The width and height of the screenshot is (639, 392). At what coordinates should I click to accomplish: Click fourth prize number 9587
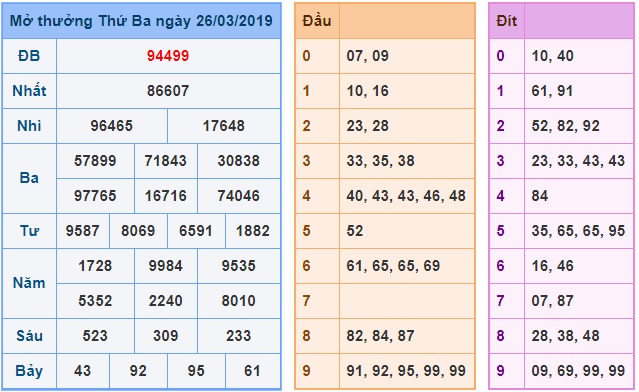[x=83, y=231]
